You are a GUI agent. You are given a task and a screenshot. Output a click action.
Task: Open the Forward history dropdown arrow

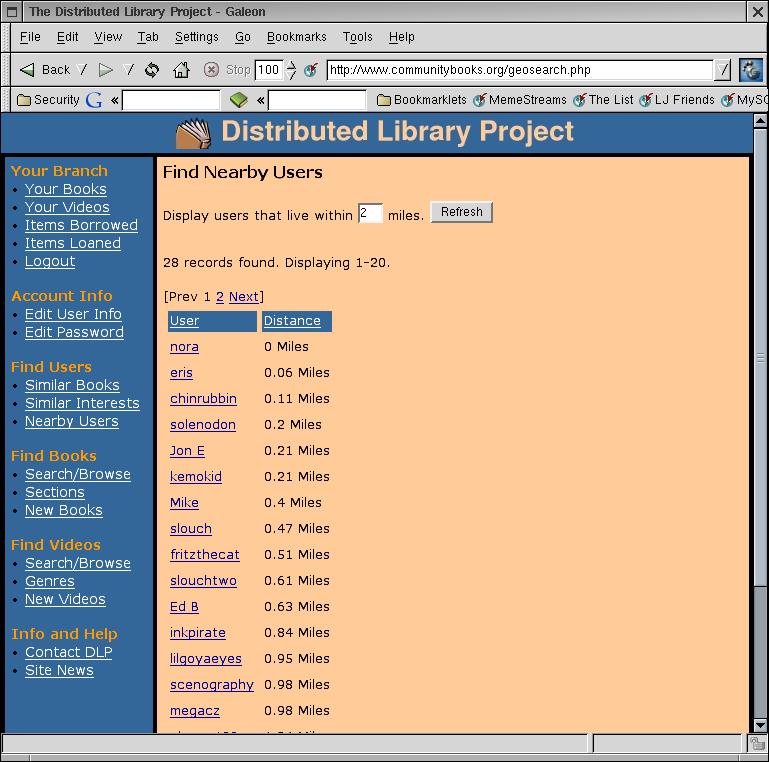[x=128, y=70]
